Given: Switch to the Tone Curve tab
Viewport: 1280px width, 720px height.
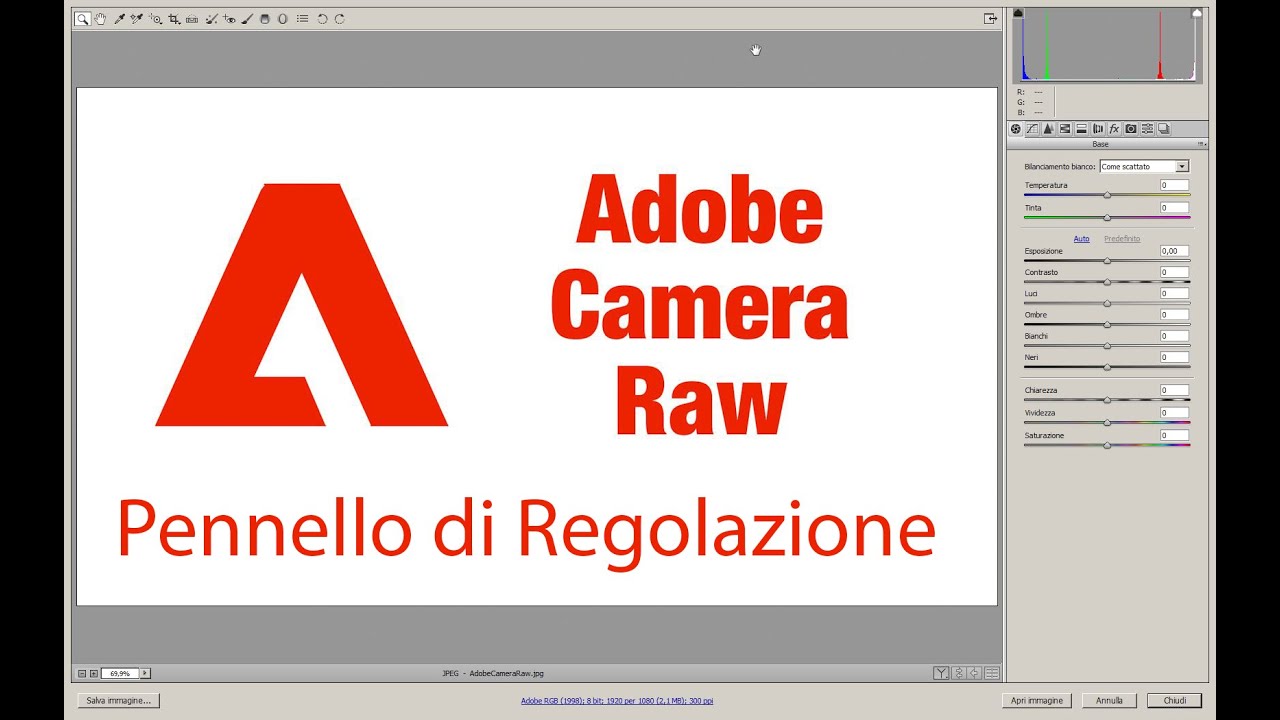Looking at the screenshot, I should 1032,129.
